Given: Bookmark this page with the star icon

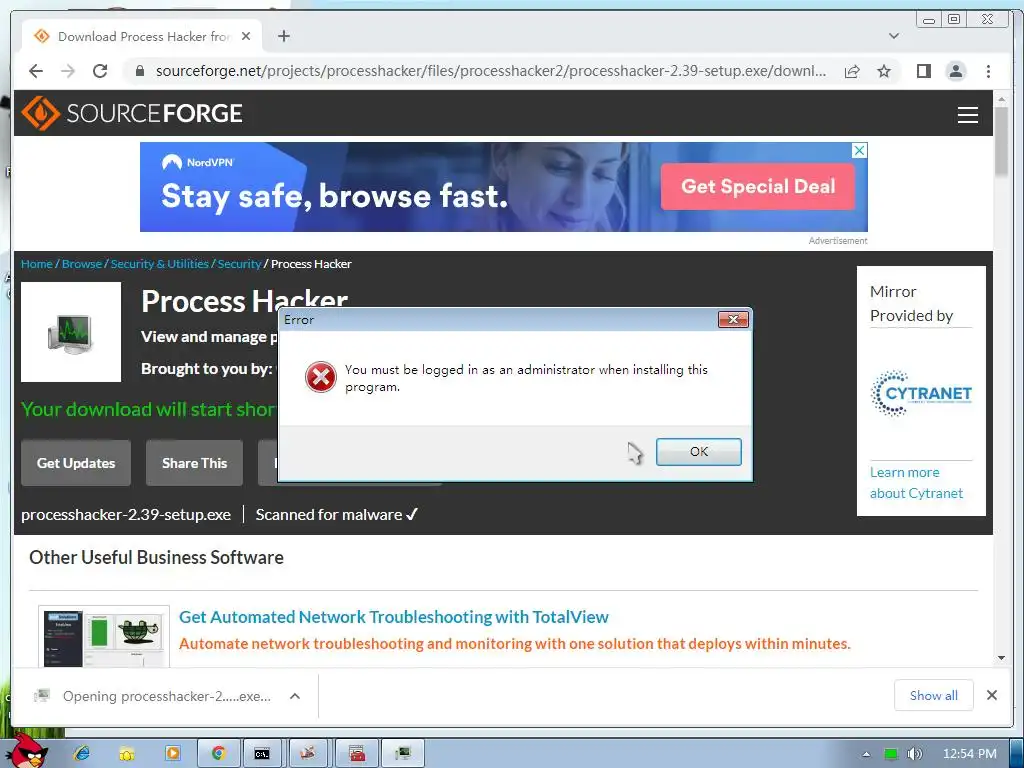Looking at the screenshot, I should point(884,71).
